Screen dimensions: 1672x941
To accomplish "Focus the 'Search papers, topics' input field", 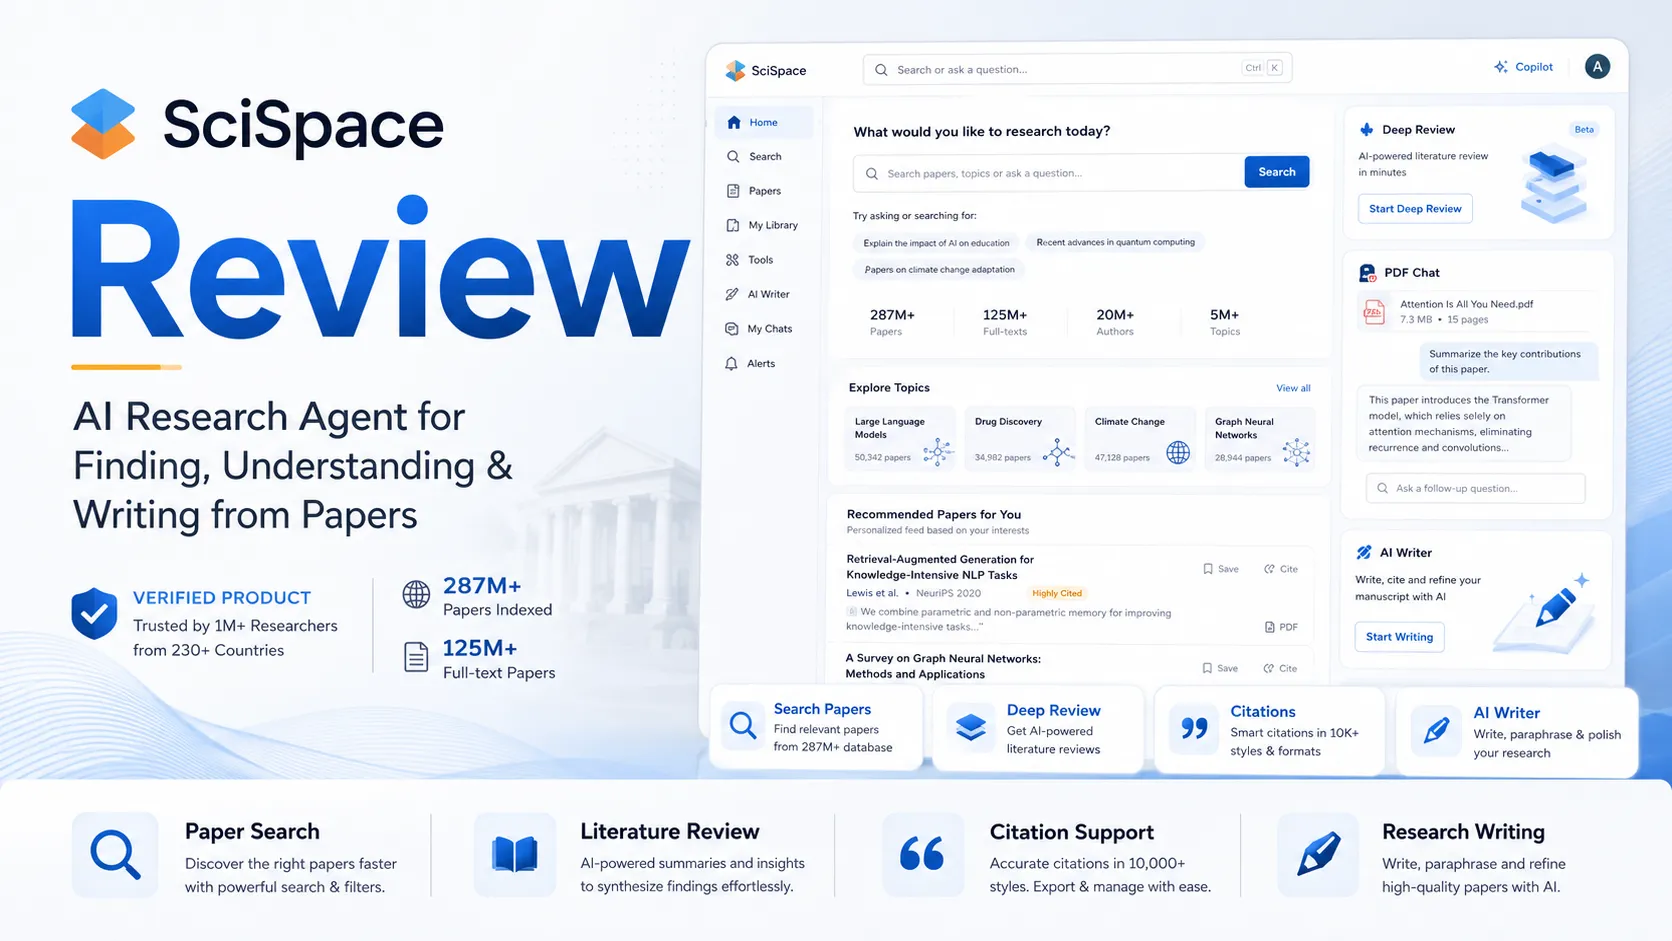I will pyautogui.click(x=1048, y=173).
